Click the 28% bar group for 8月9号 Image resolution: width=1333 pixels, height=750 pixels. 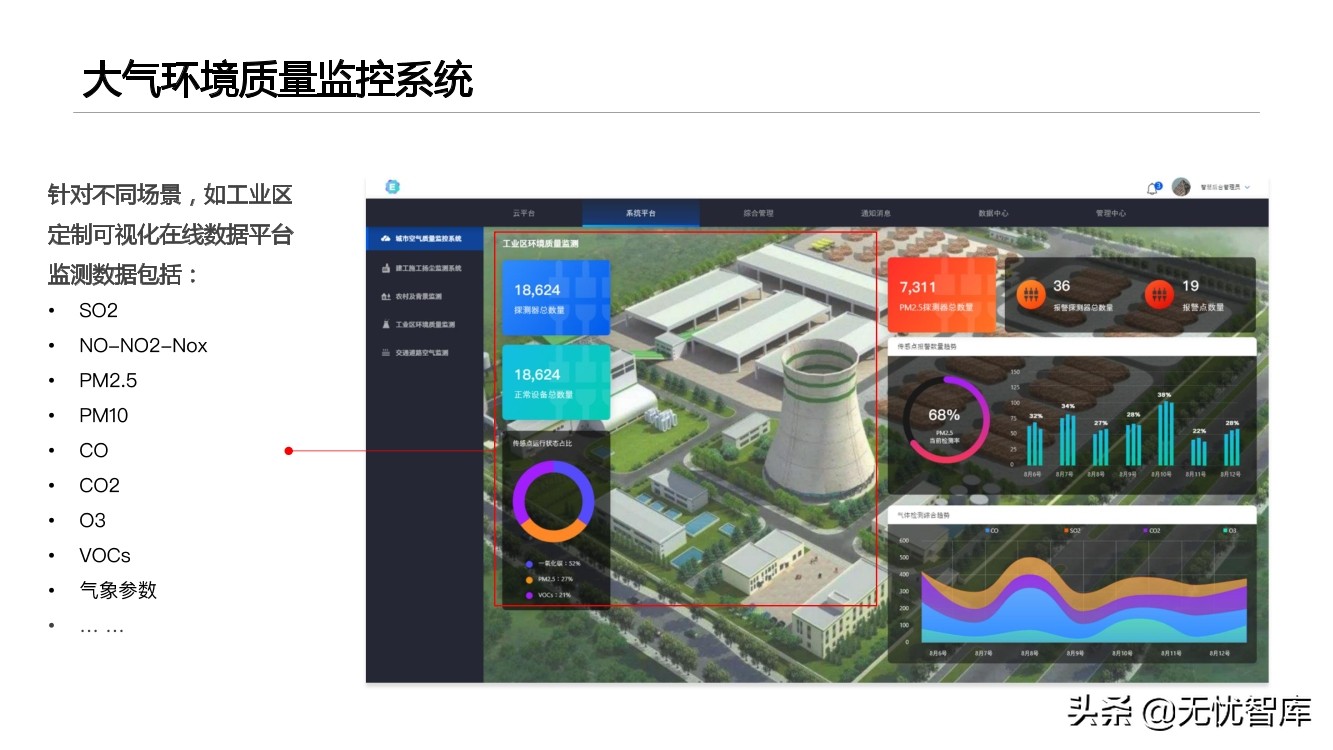click(x=1133, y=443)
